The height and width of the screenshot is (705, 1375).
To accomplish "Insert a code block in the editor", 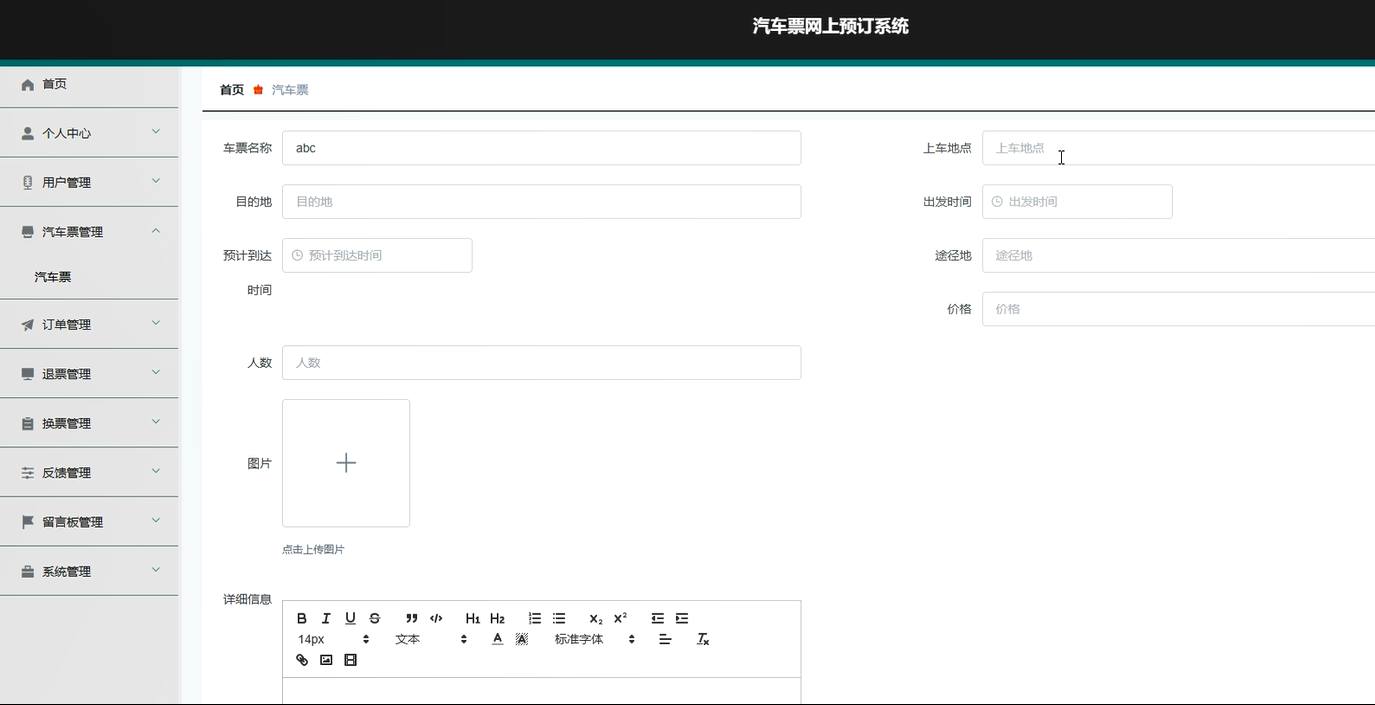I will click(436, 618).
